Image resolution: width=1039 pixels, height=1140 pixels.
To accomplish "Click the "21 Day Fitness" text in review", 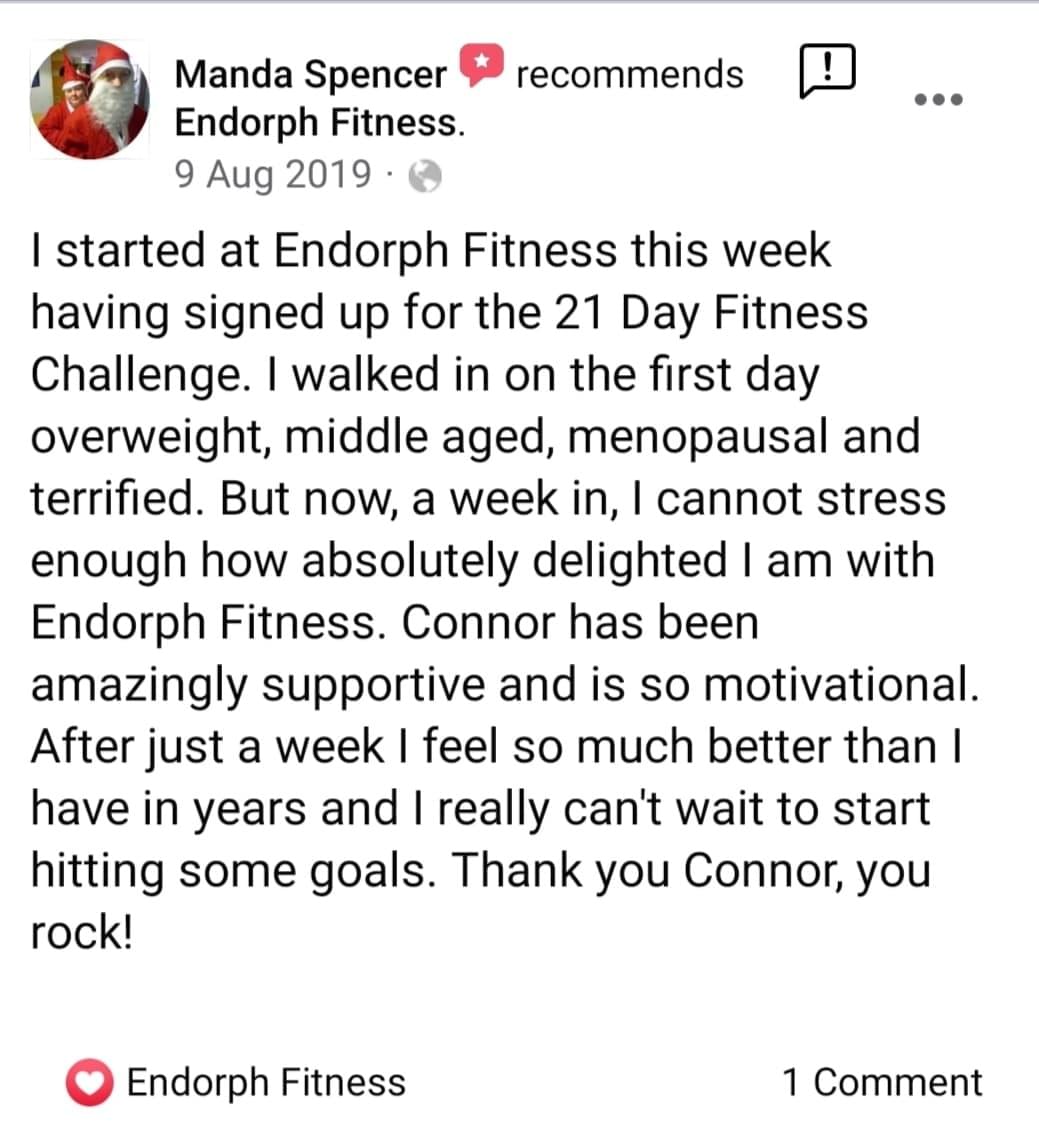I will coord(710,313).
